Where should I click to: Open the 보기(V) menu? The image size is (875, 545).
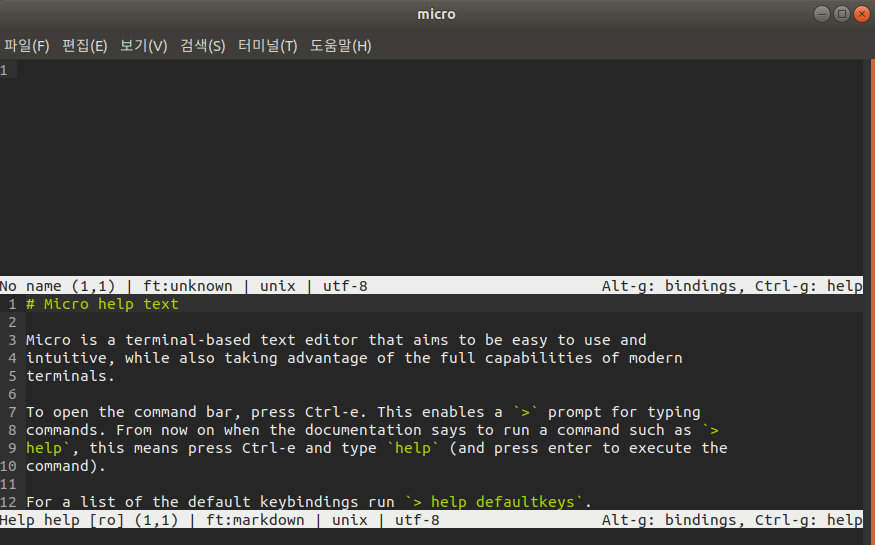[143, 46]
